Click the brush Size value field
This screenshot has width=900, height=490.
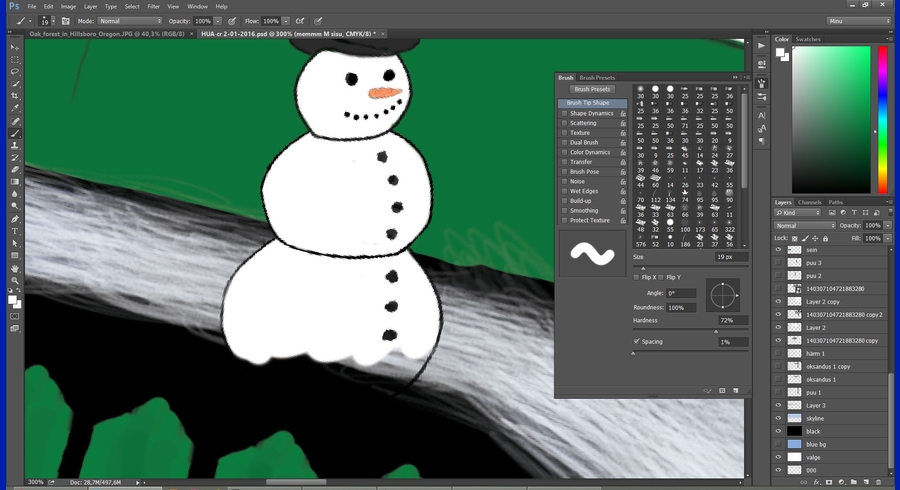tap(731, 257)
